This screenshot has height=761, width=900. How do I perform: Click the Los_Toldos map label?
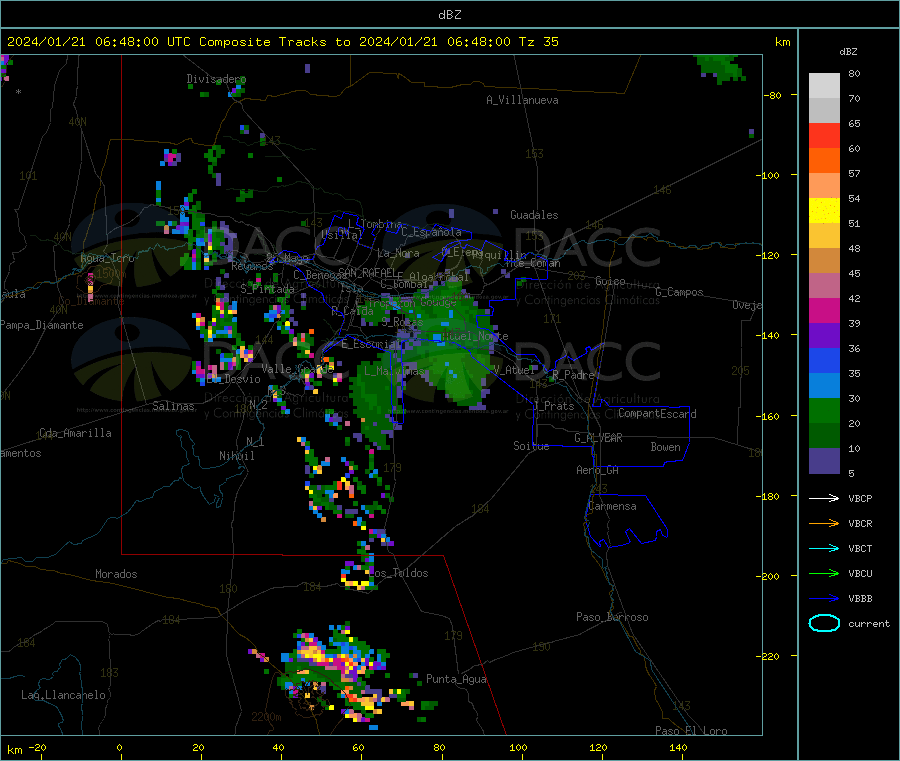(398, 573)
